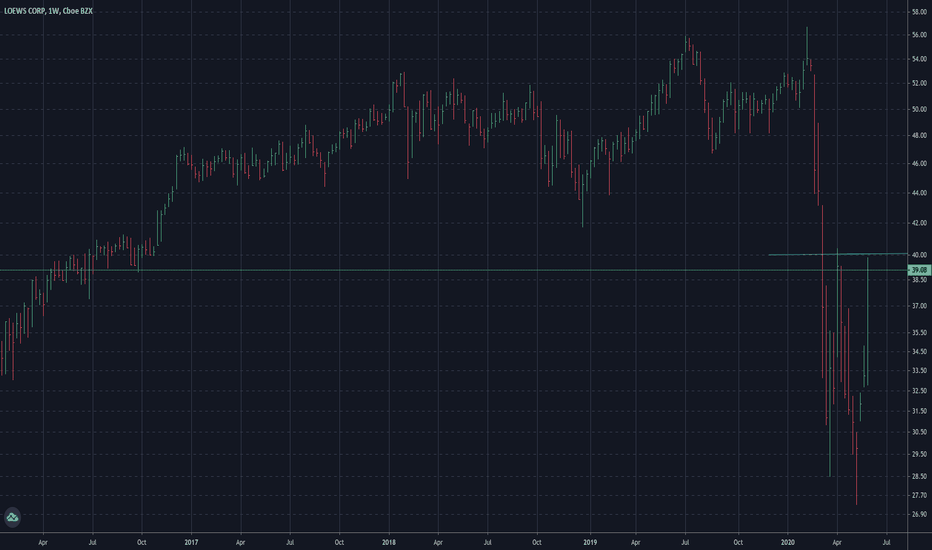Click the LOEWS CORP, 1W, Cboe BZX title
The width and height of the screenshot is (932, 550).
(48, 11)
